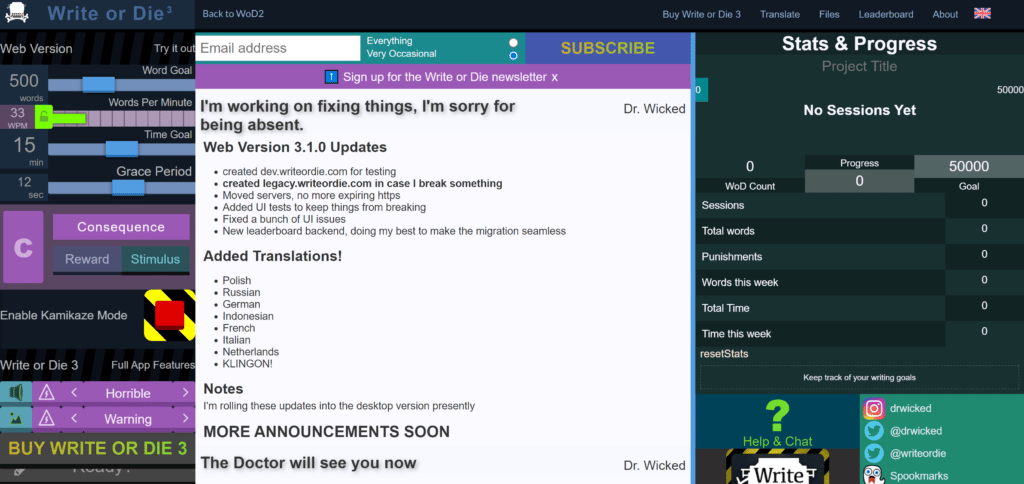Toggle the WPM lock icon

coord(43,117)
